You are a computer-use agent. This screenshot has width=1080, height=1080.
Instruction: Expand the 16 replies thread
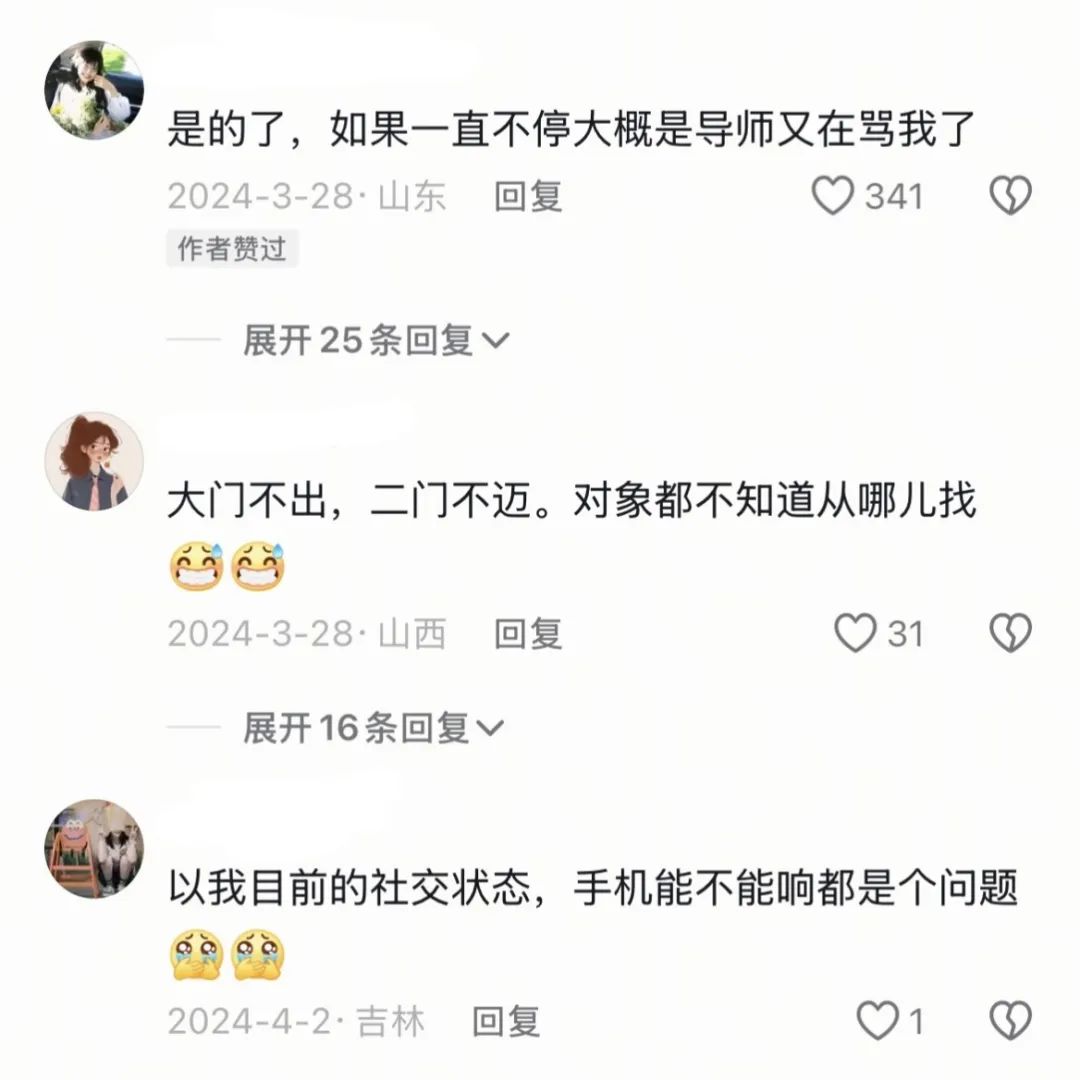point(373,728)
